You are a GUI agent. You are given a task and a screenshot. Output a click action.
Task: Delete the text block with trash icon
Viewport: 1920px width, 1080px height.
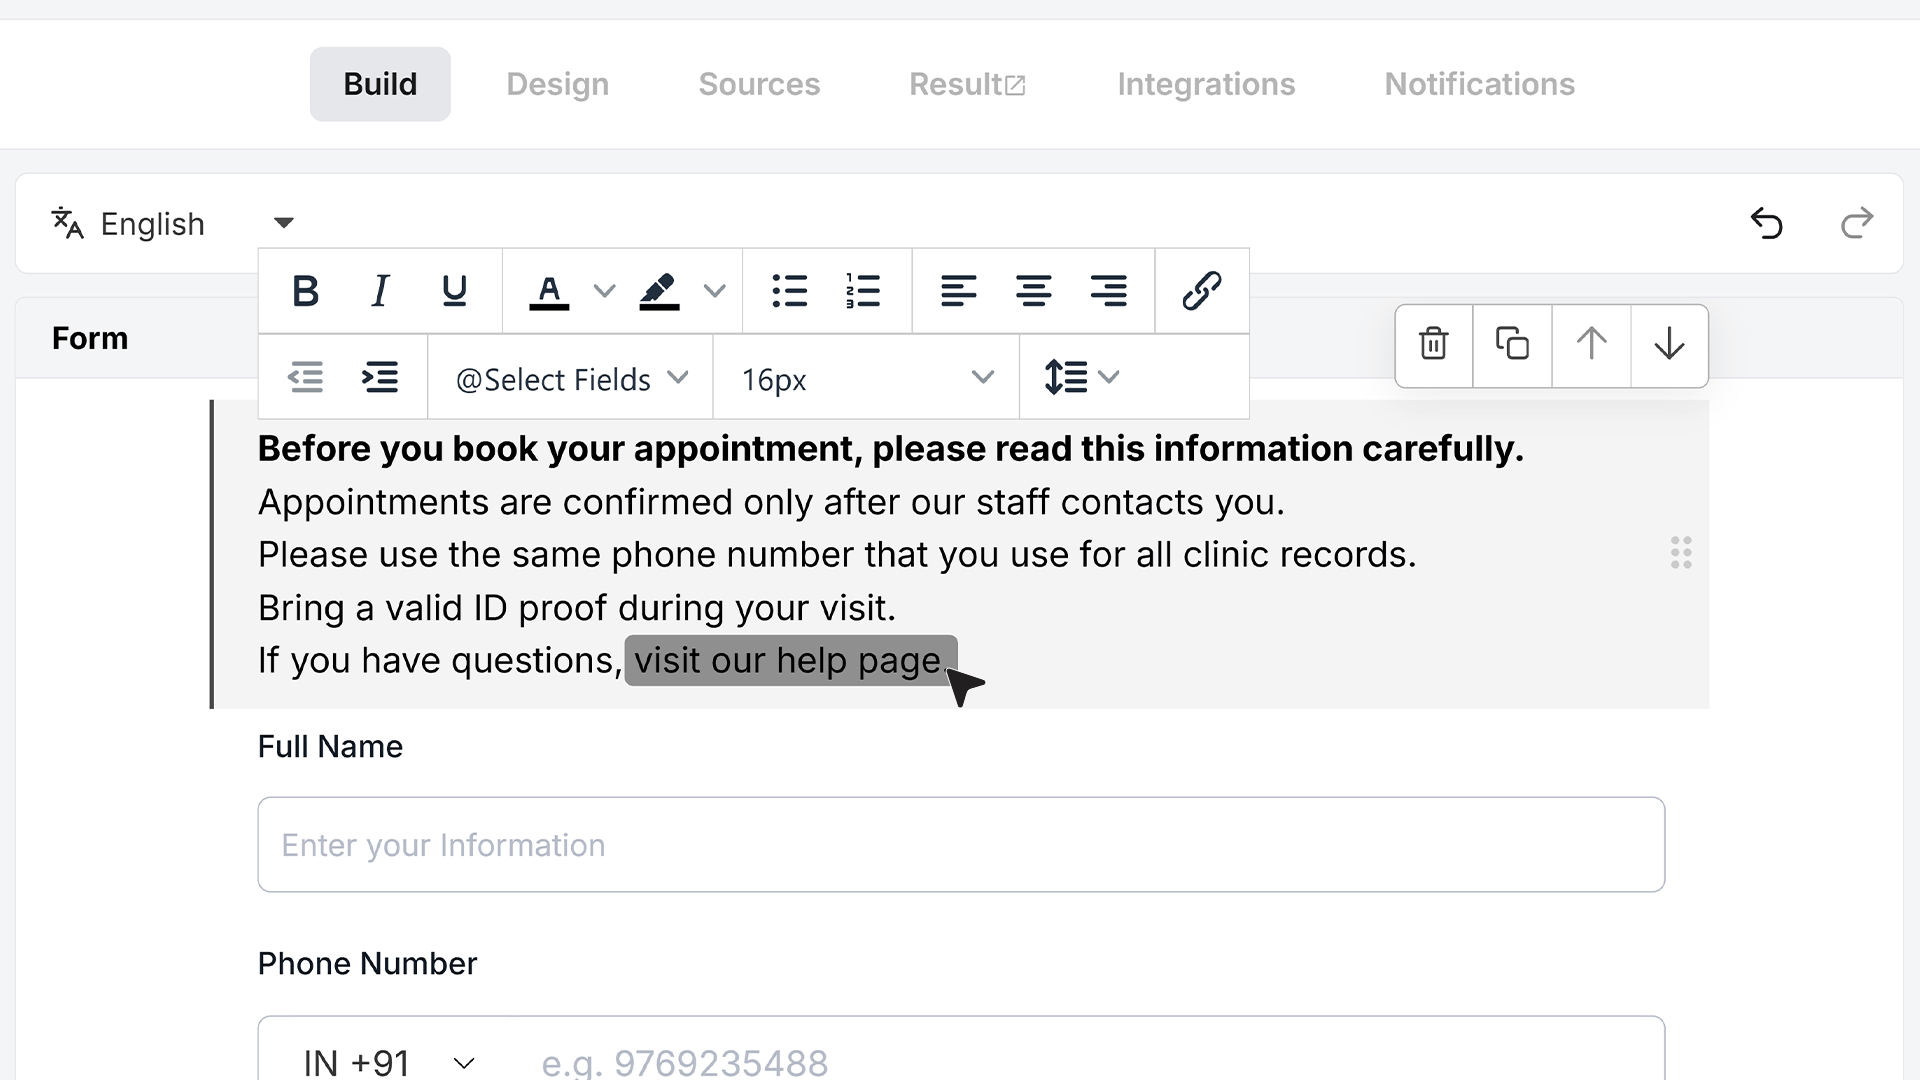click(1434, 345)
